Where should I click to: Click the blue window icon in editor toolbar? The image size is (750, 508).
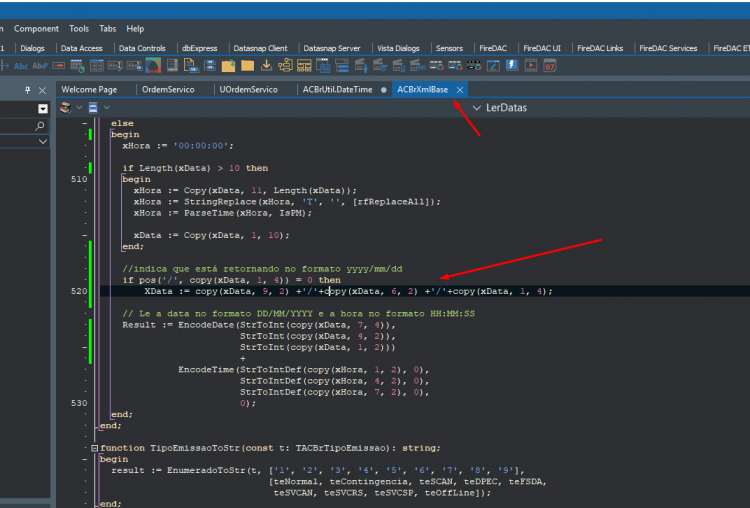(x=93, y=108)
